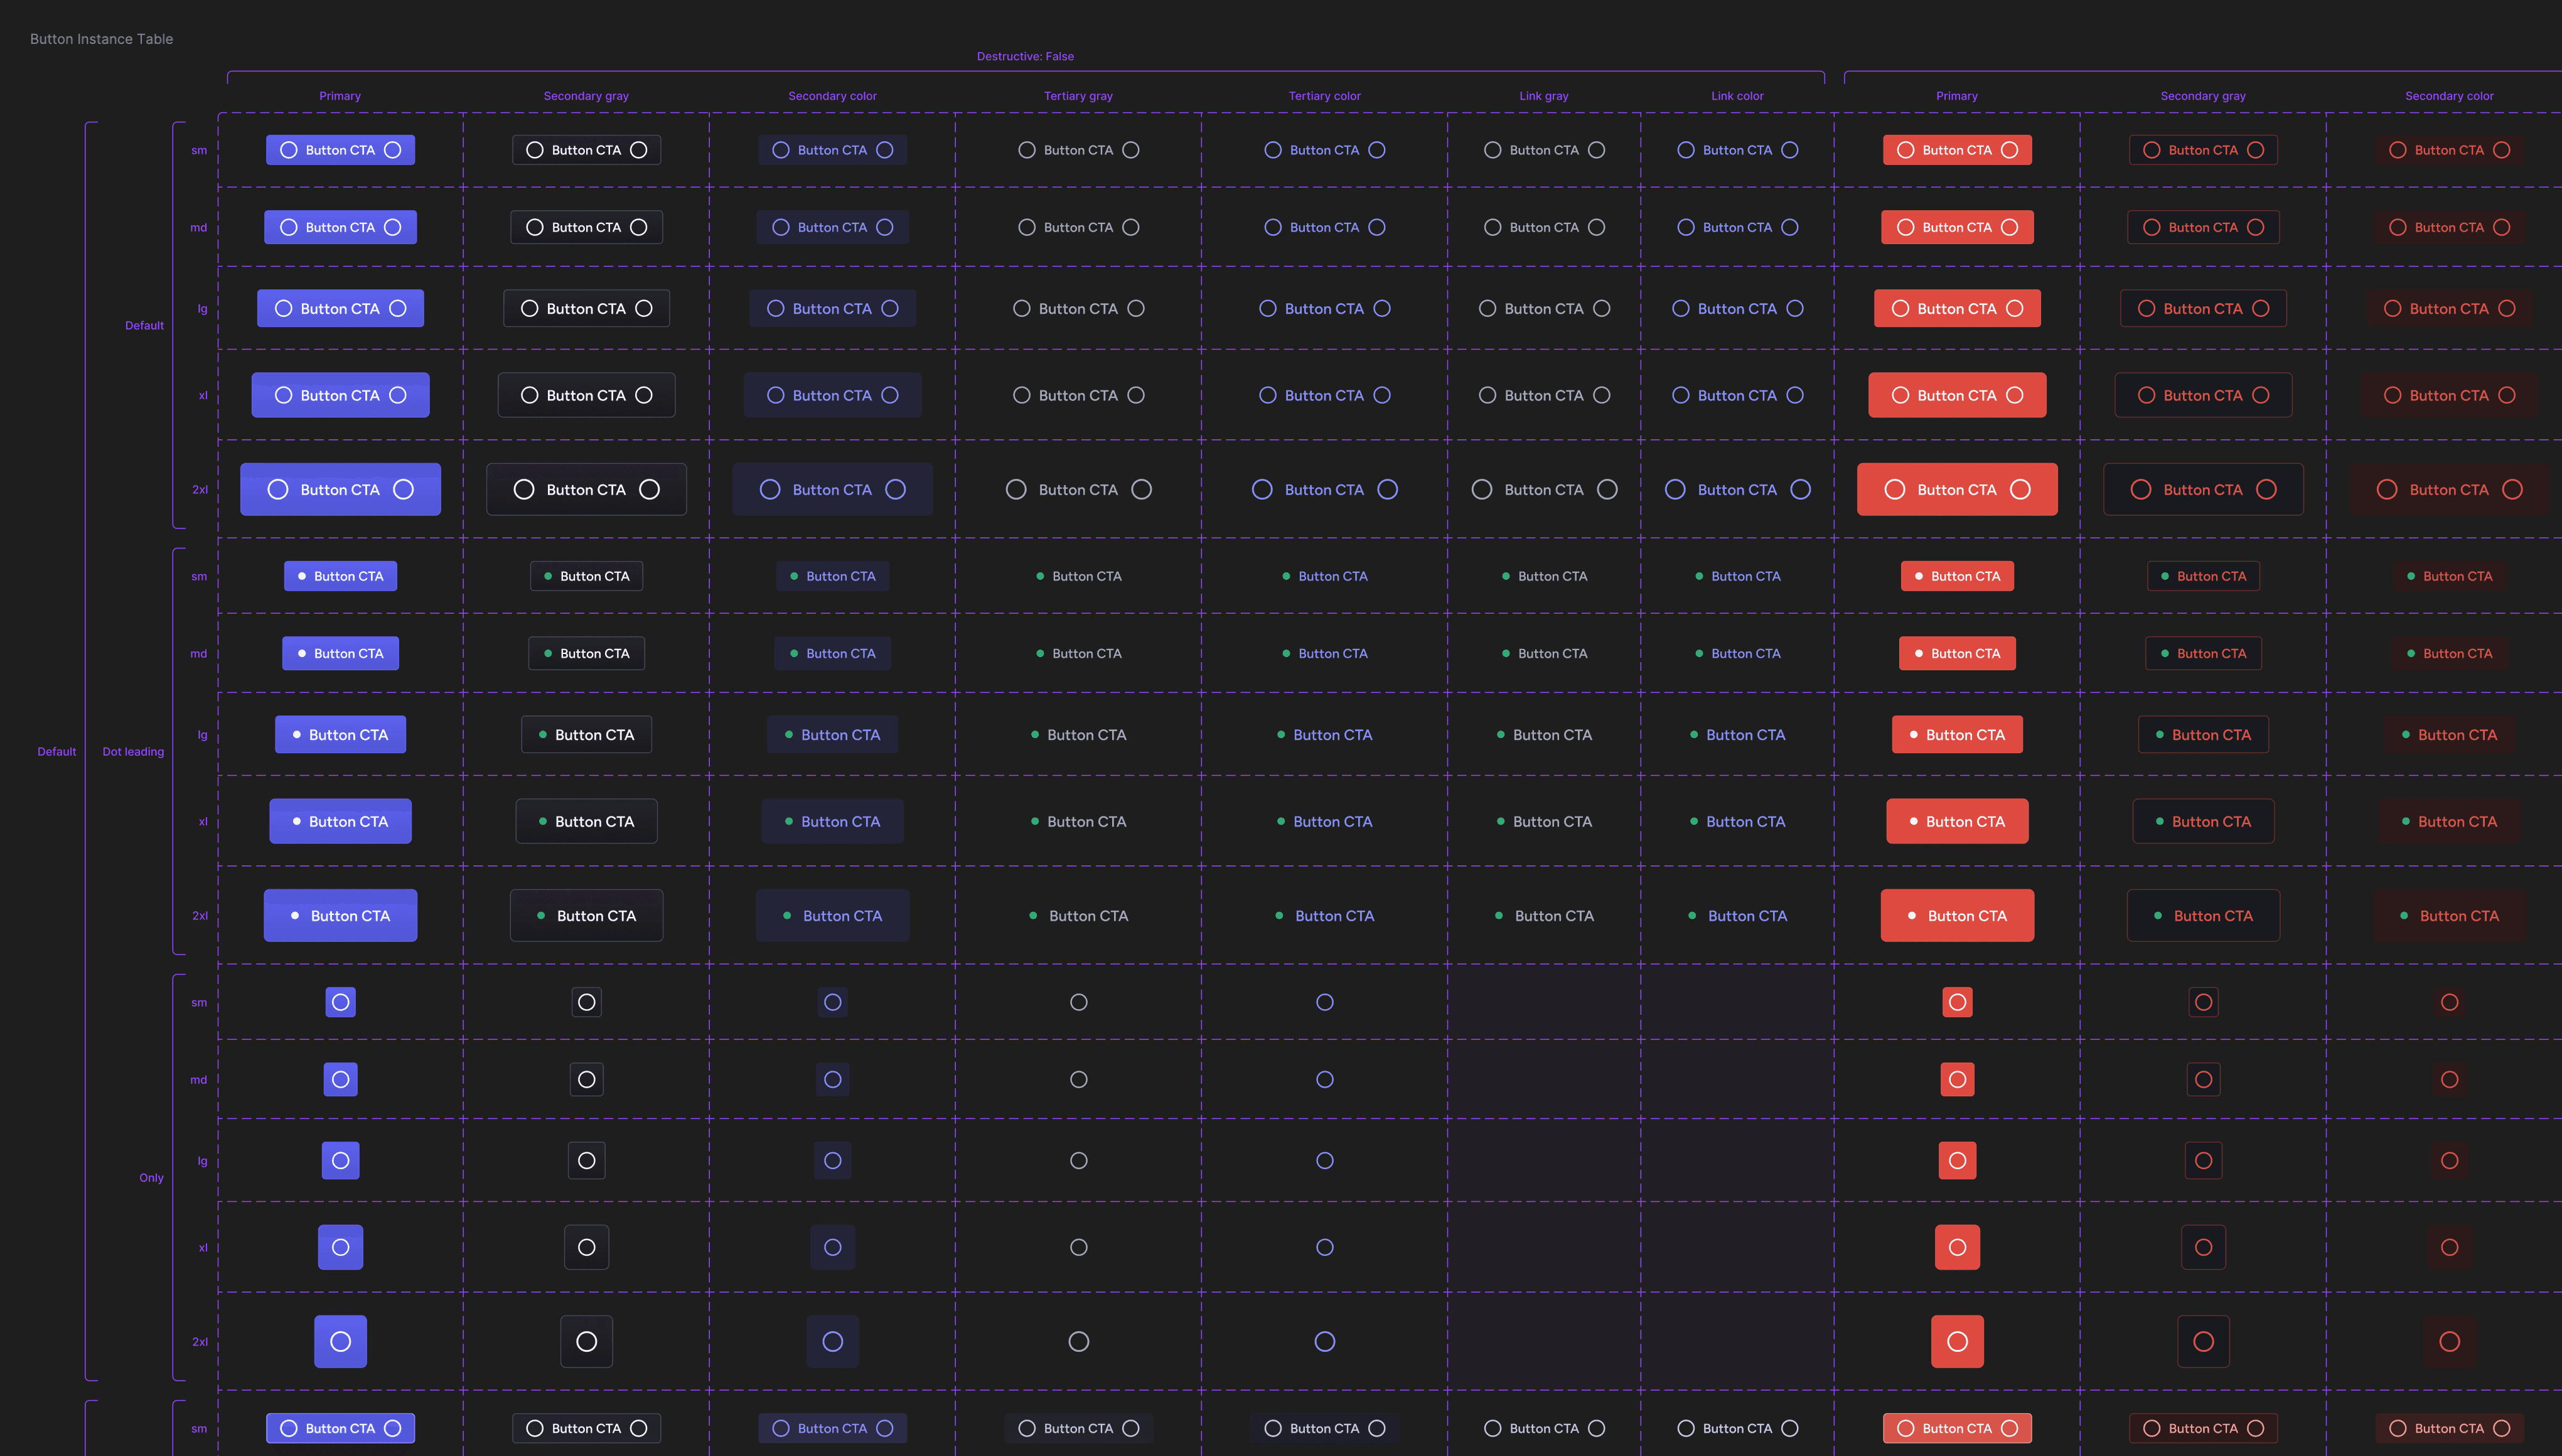Select the 'Button Instance Table' title
The height and width of the screenshot is (1456, 2562).
click(x=101, y=39)
